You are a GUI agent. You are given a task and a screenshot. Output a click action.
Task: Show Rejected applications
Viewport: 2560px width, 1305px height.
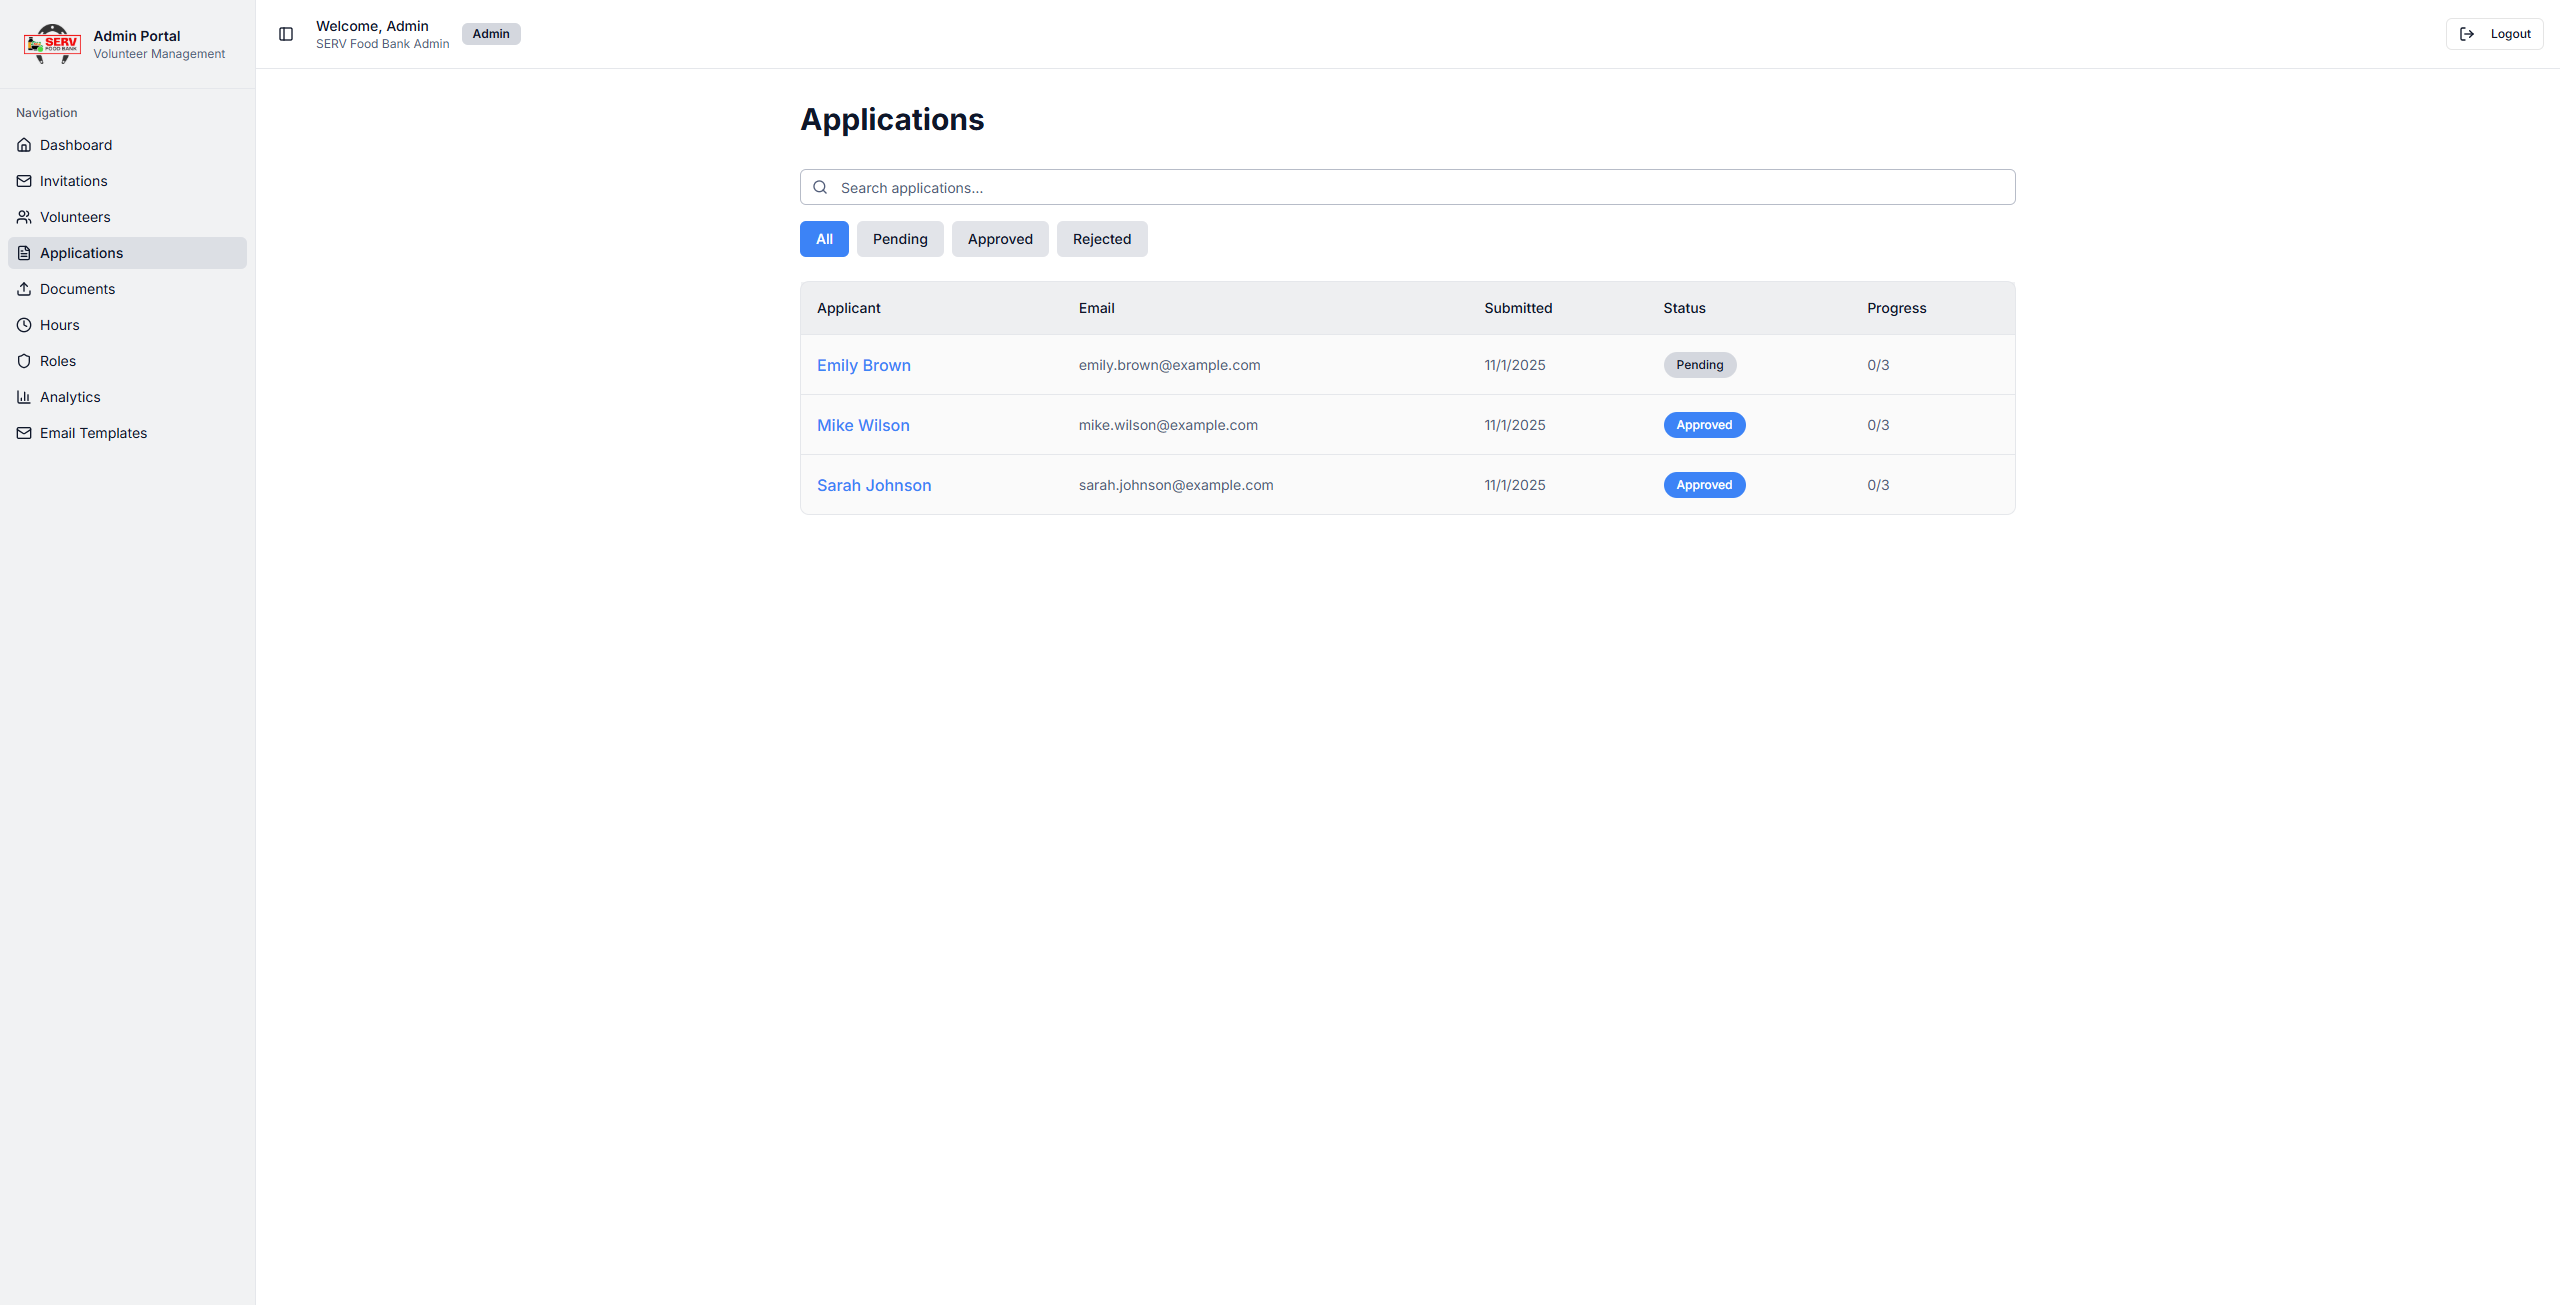pos(1101,239)
